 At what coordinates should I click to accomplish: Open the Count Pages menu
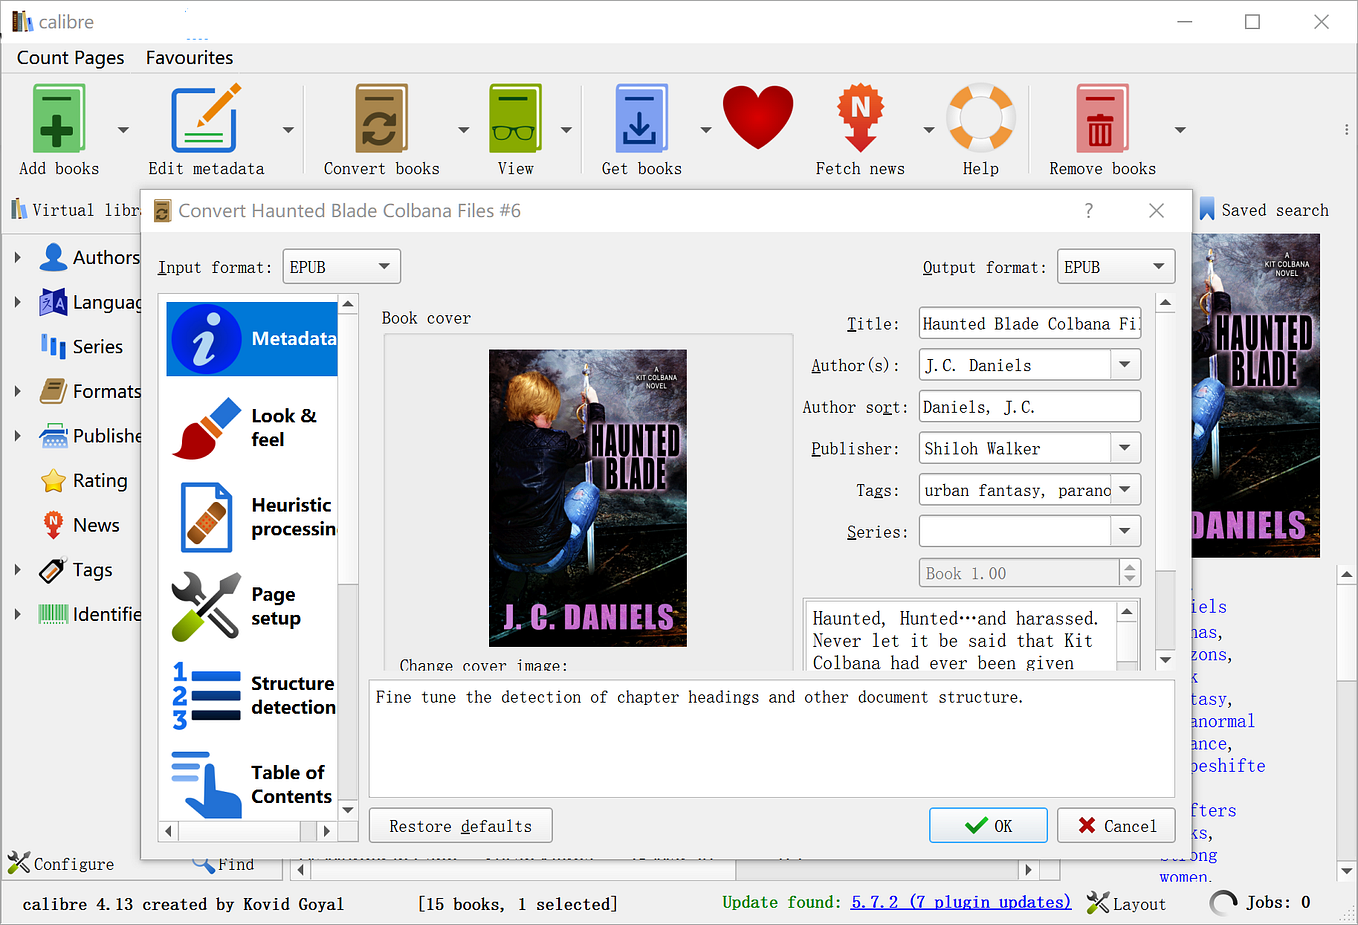(69, 57)
